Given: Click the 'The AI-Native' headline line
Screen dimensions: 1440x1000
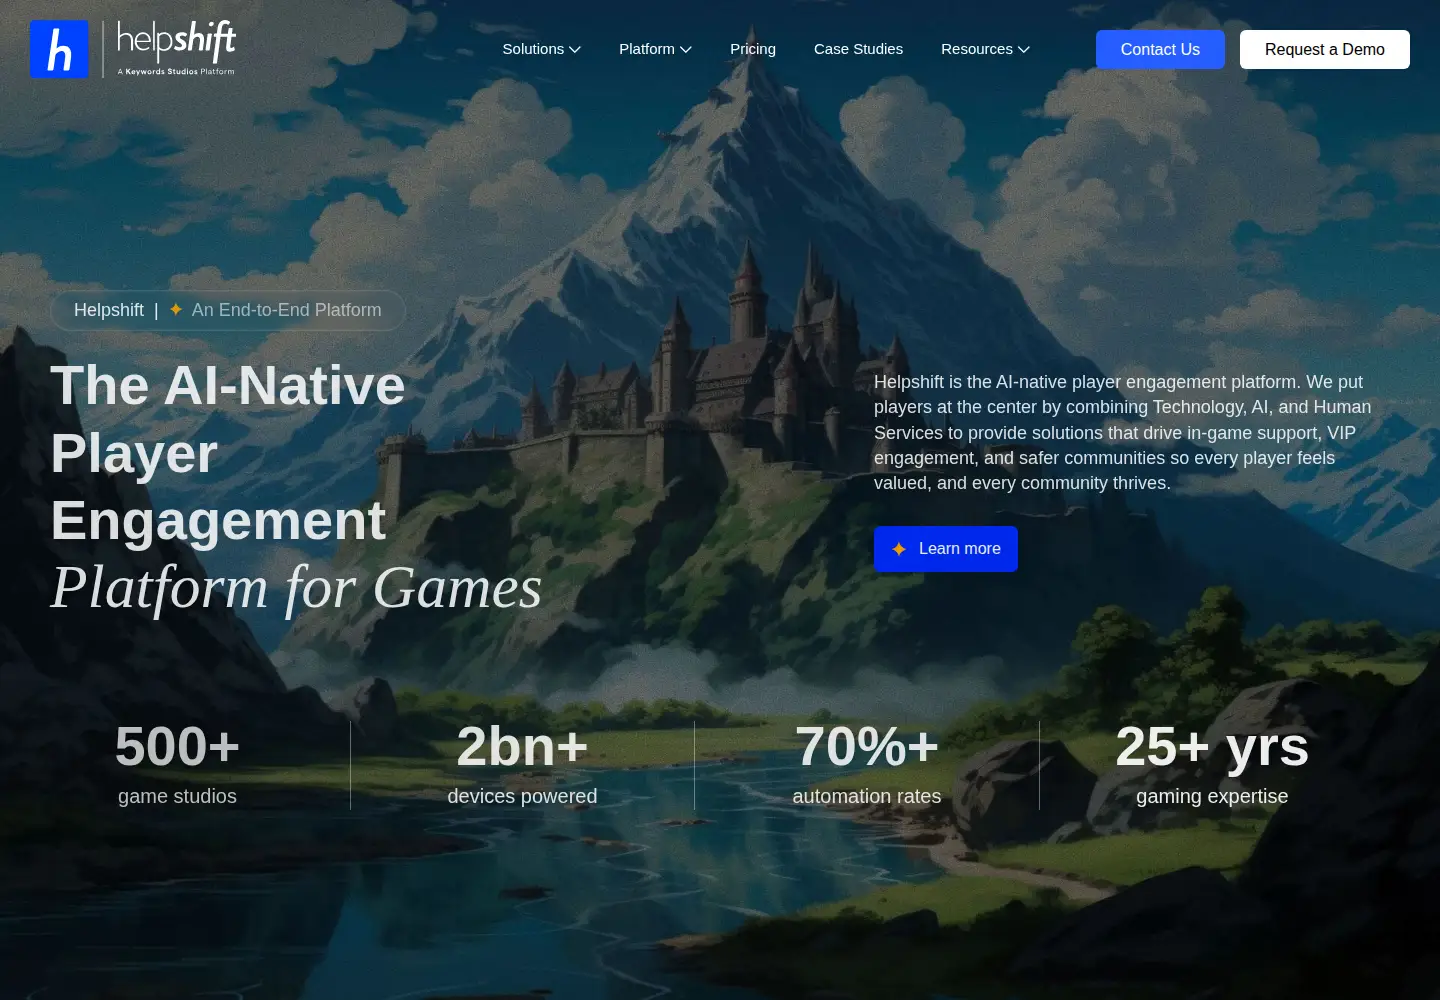Looking at the screenshot, I should click(228, 385).
